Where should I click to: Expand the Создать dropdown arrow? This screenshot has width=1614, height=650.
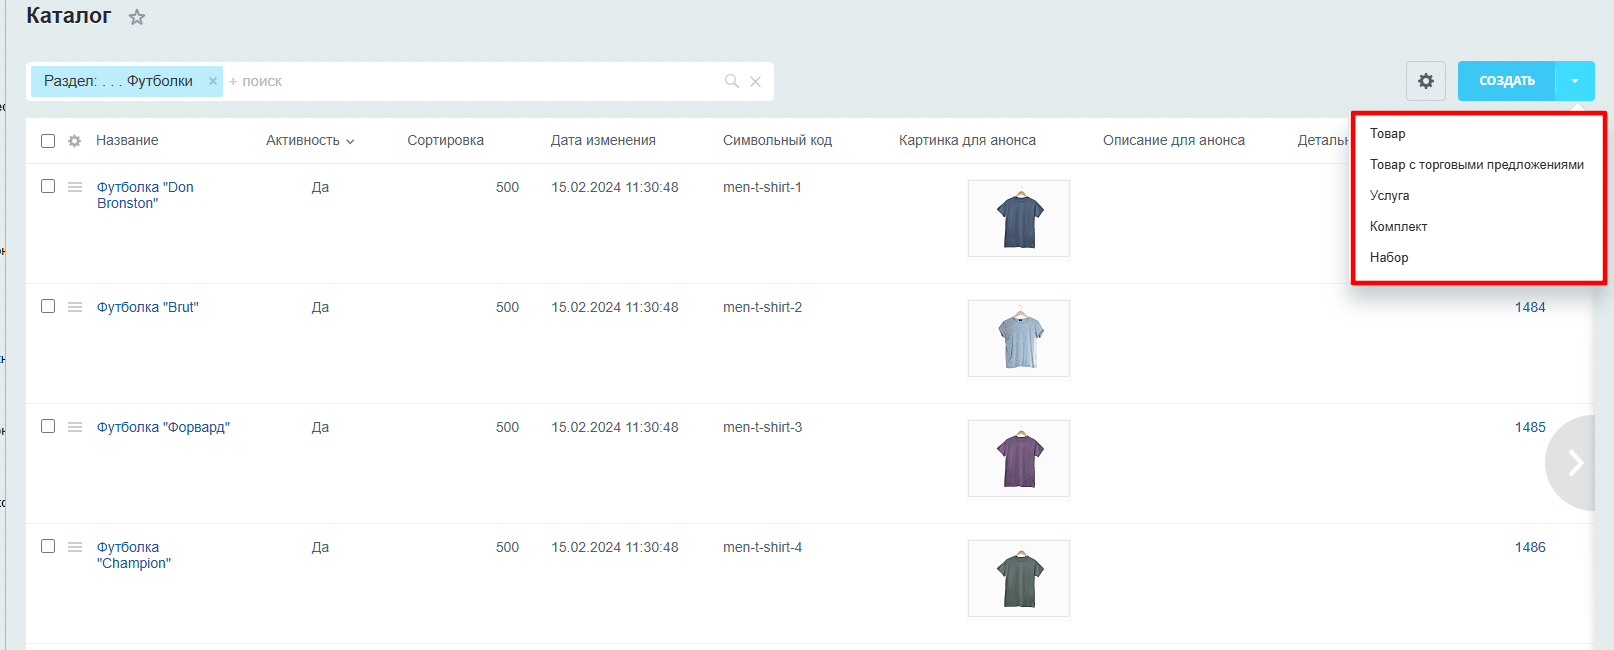[x=1575, y=81]
